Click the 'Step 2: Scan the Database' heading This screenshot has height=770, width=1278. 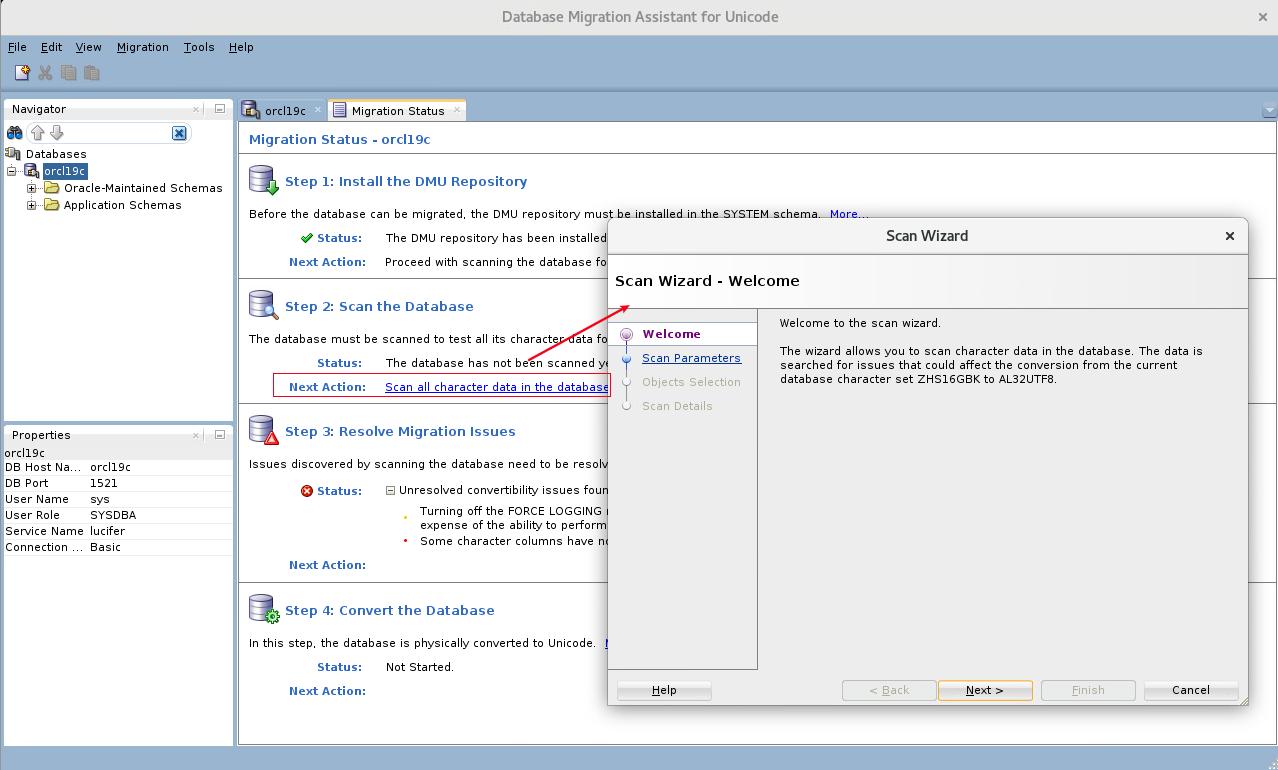(379, 306)
